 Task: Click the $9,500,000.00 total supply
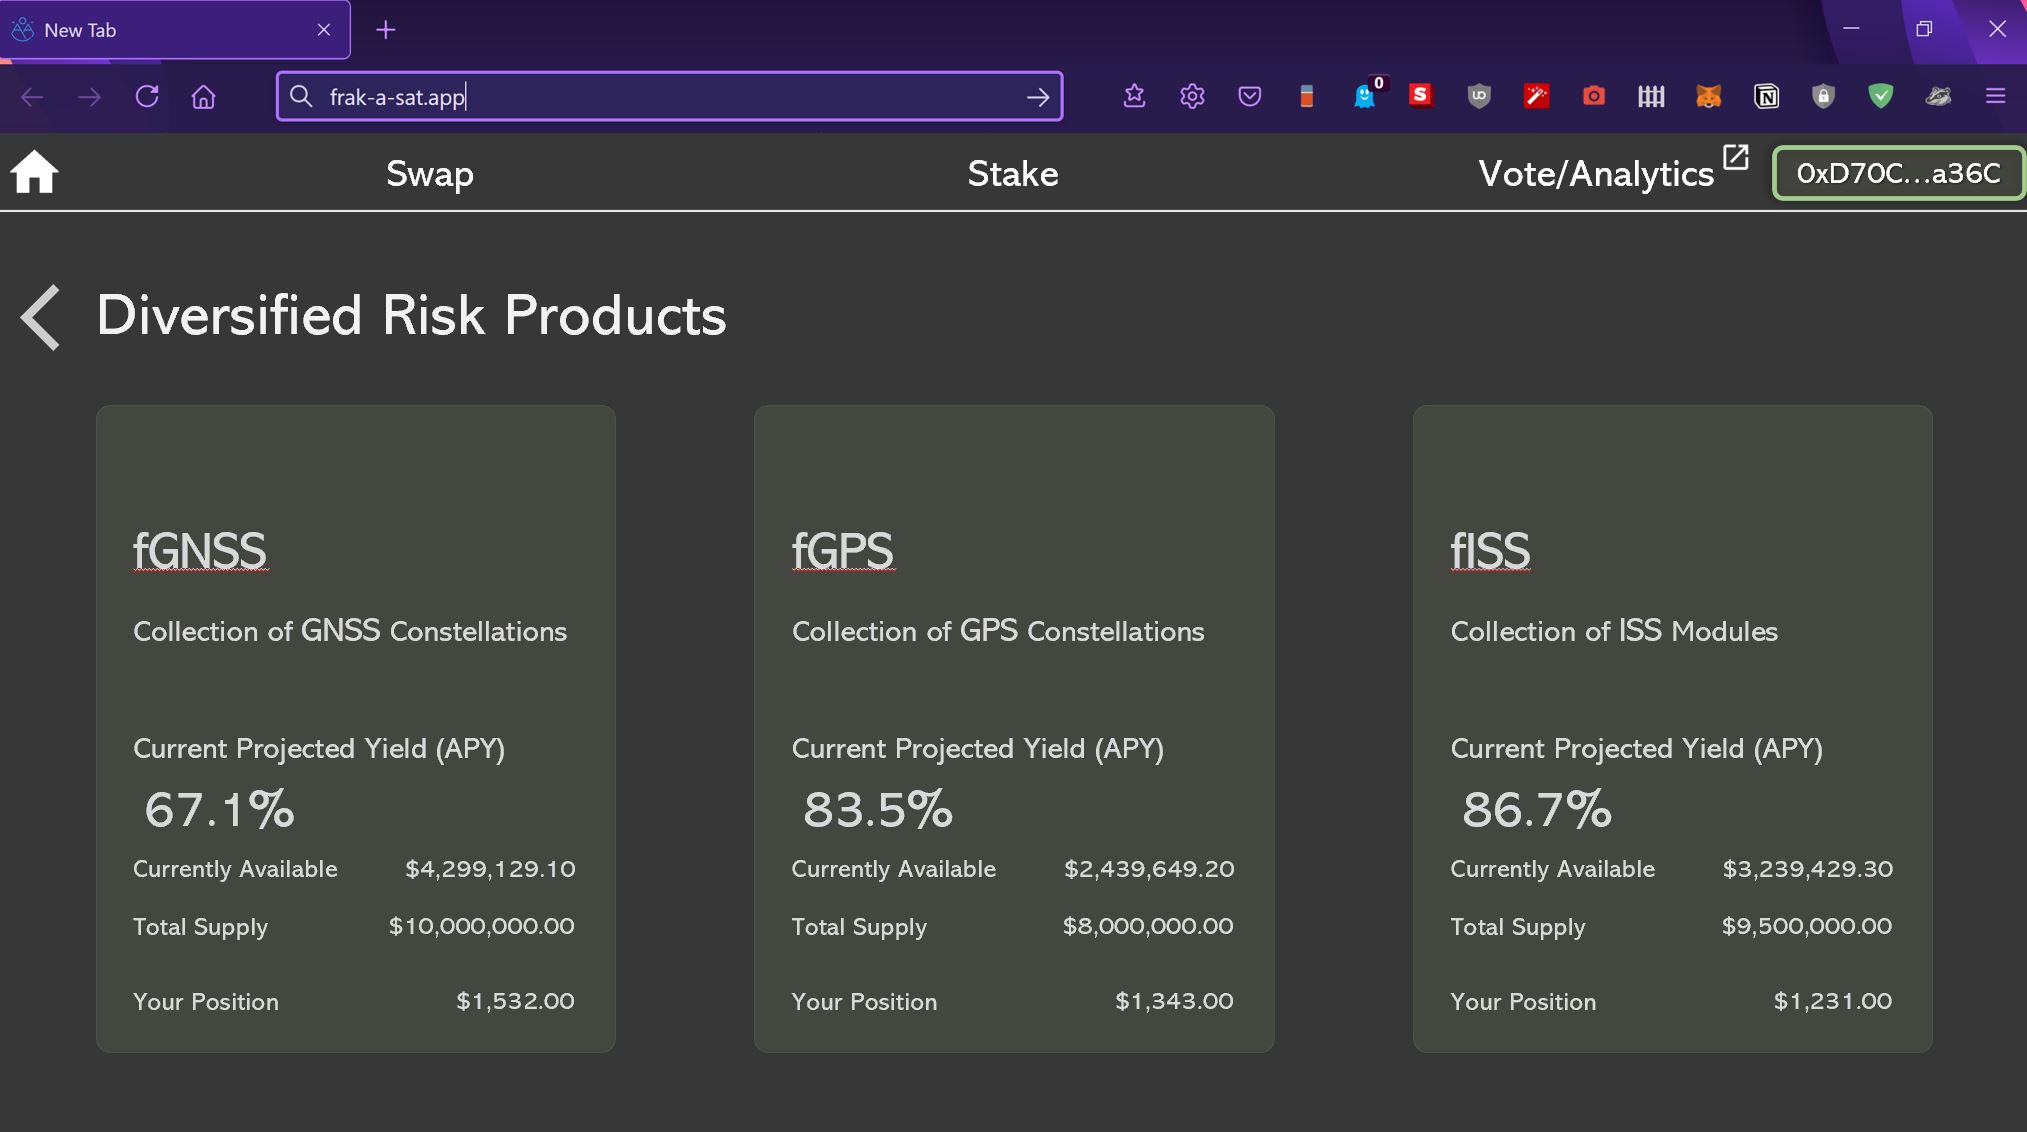[1807, 926]
